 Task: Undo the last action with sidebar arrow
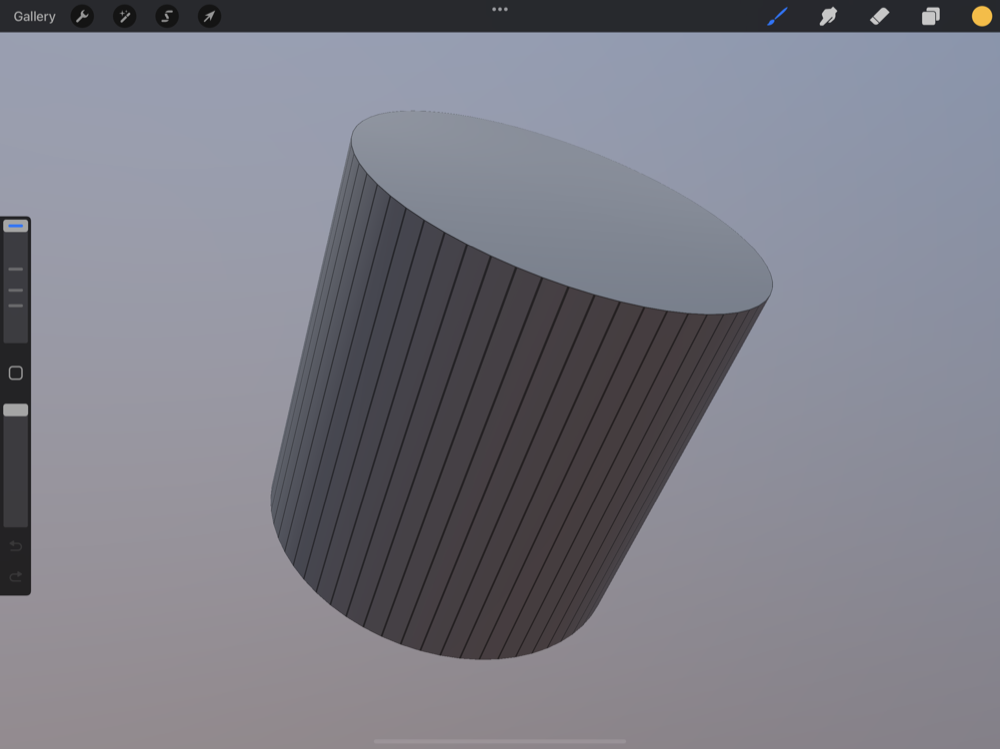pyautogui.click(x=16, y=546)
